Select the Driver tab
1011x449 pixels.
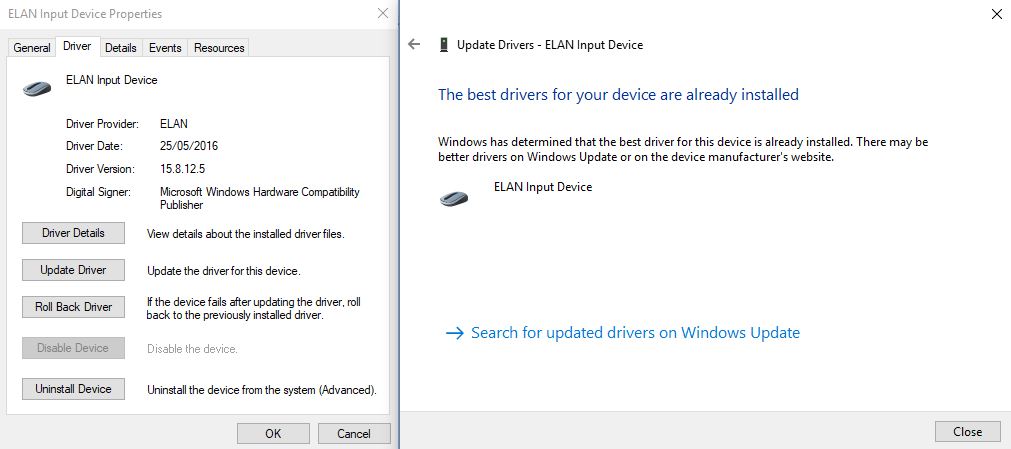(x=77, y=46)
